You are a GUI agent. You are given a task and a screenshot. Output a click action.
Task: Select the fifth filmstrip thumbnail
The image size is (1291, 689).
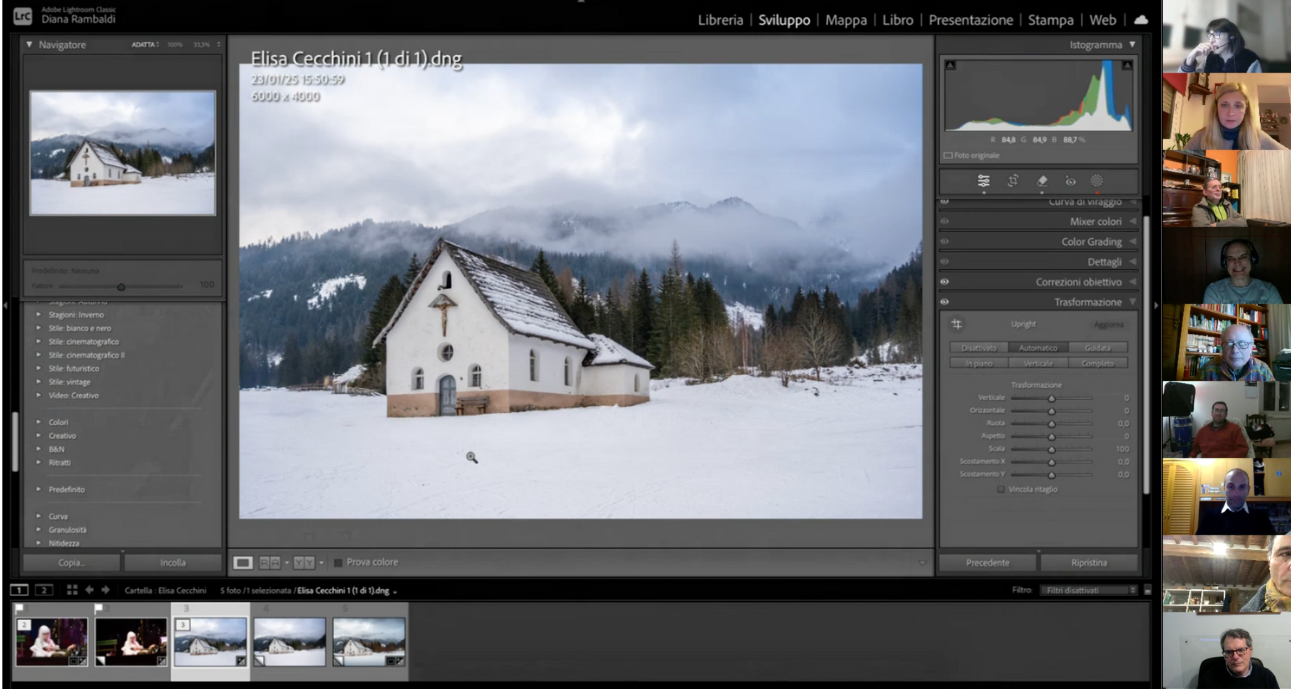pyautogui.click(x=369, y=641)
